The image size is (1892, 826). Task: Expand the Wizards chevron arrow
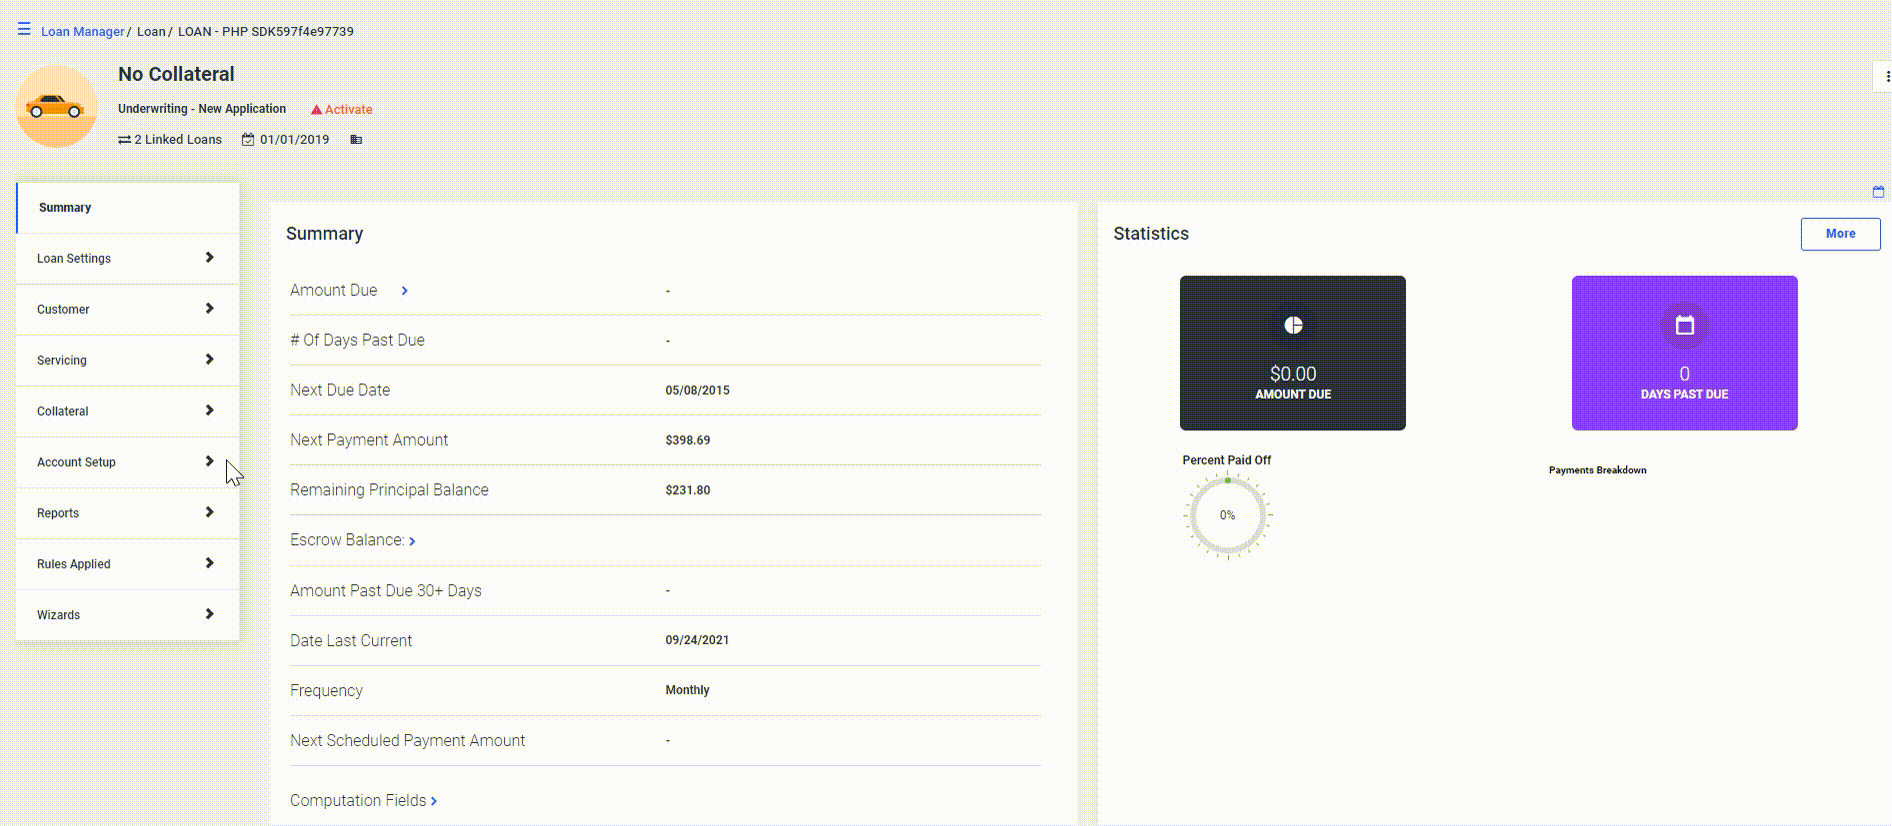(x=209, y=614)
